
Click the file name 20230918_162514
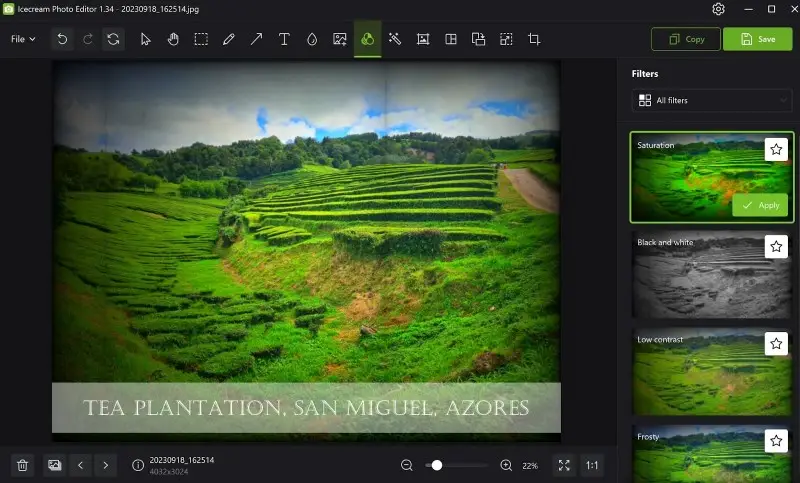tap(182, 460)
